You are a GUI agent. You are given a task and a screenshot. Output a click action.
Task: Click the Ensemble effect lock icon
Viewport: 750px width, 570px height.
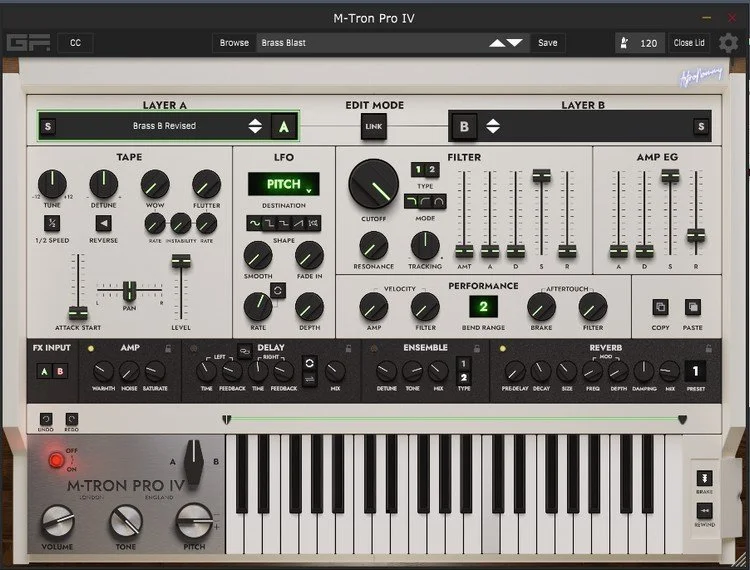(477, 349)
